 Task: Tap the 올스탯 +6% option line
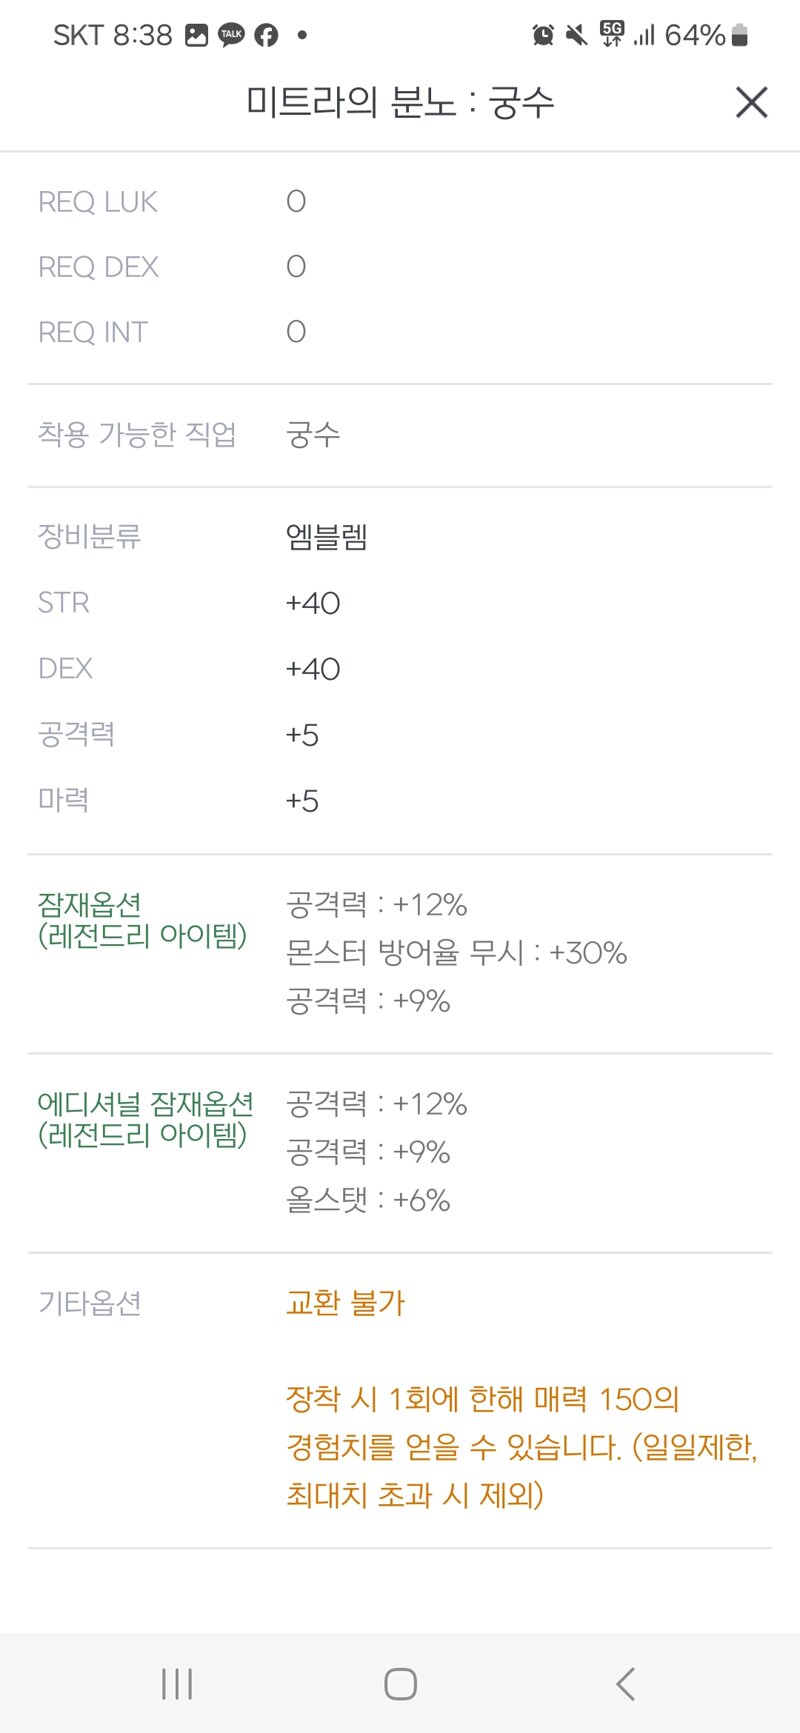coord(368,1199)
